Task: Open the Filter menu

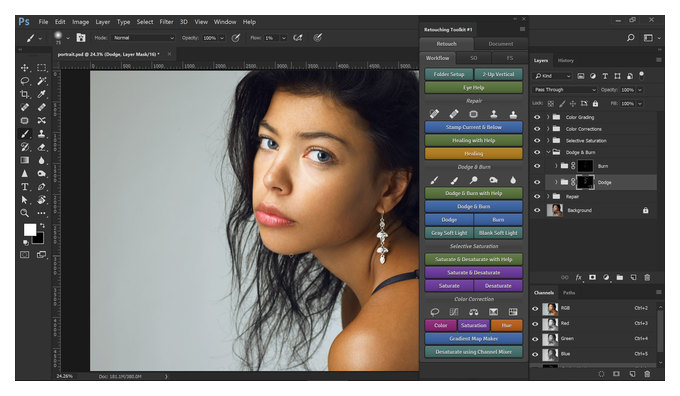Action: point(166,22)
